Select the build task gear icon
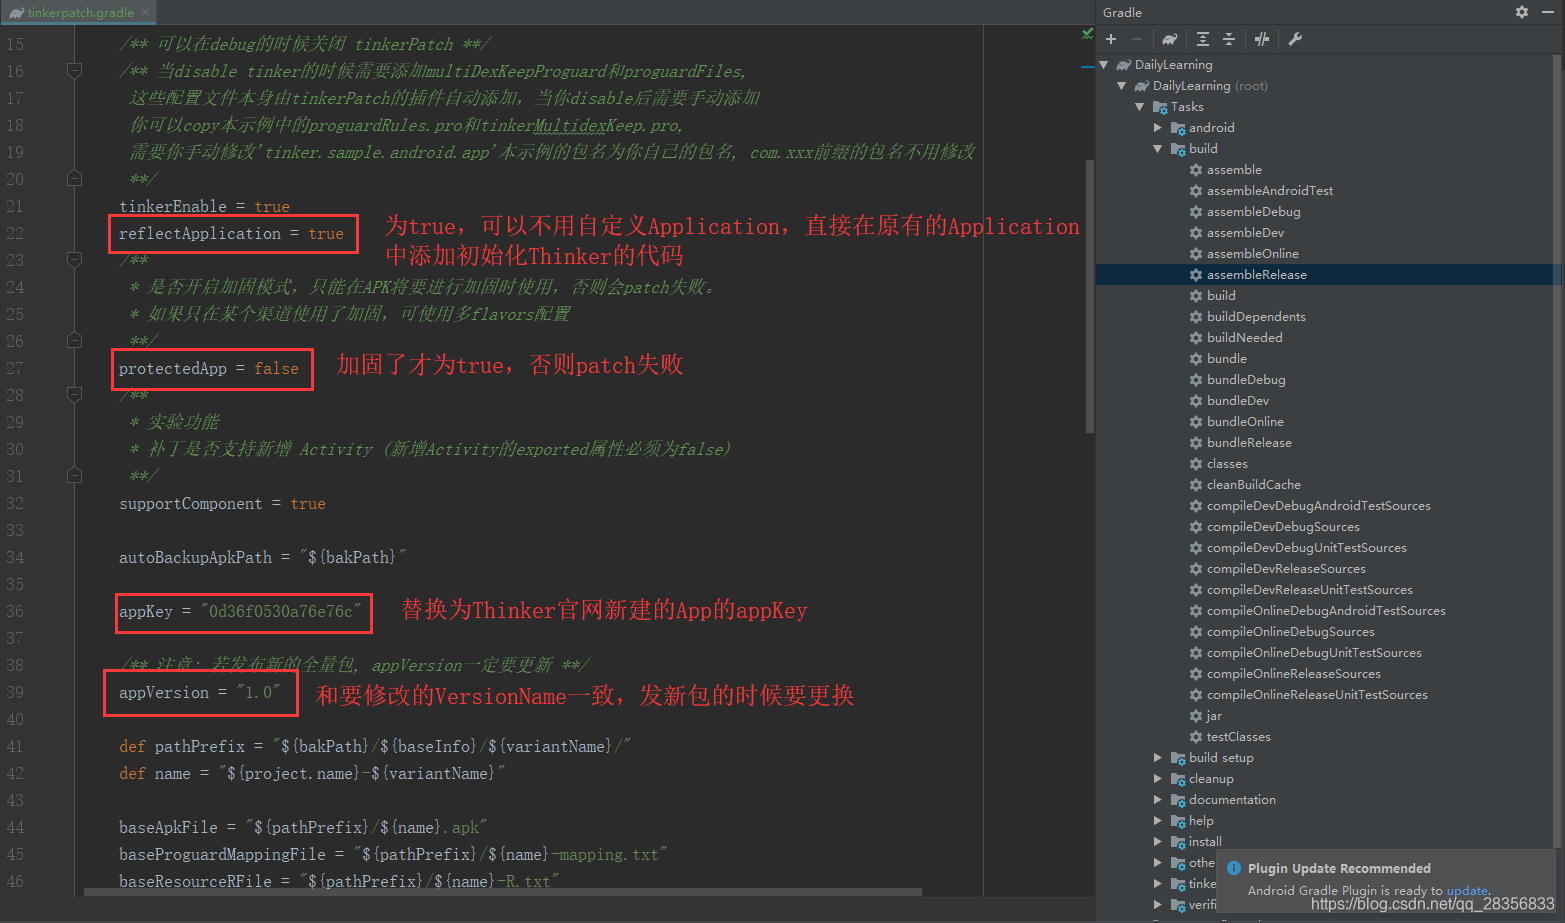The height and width of the screenshot is (923, 1565). [x=1196, y=295]
